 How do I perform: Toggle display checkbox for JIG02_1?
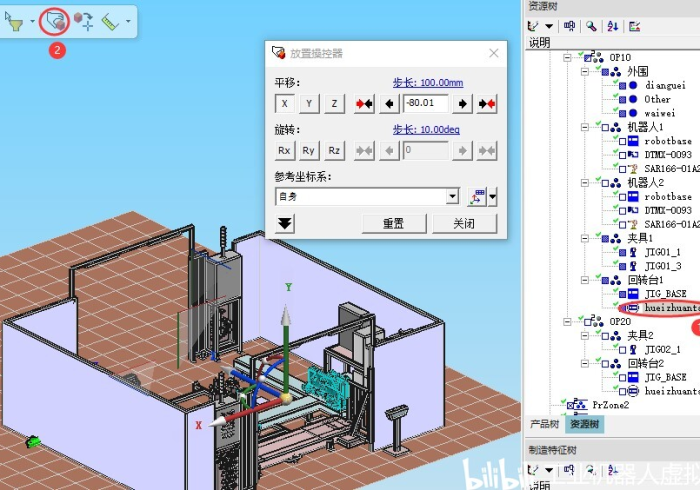tap(623, 349)
